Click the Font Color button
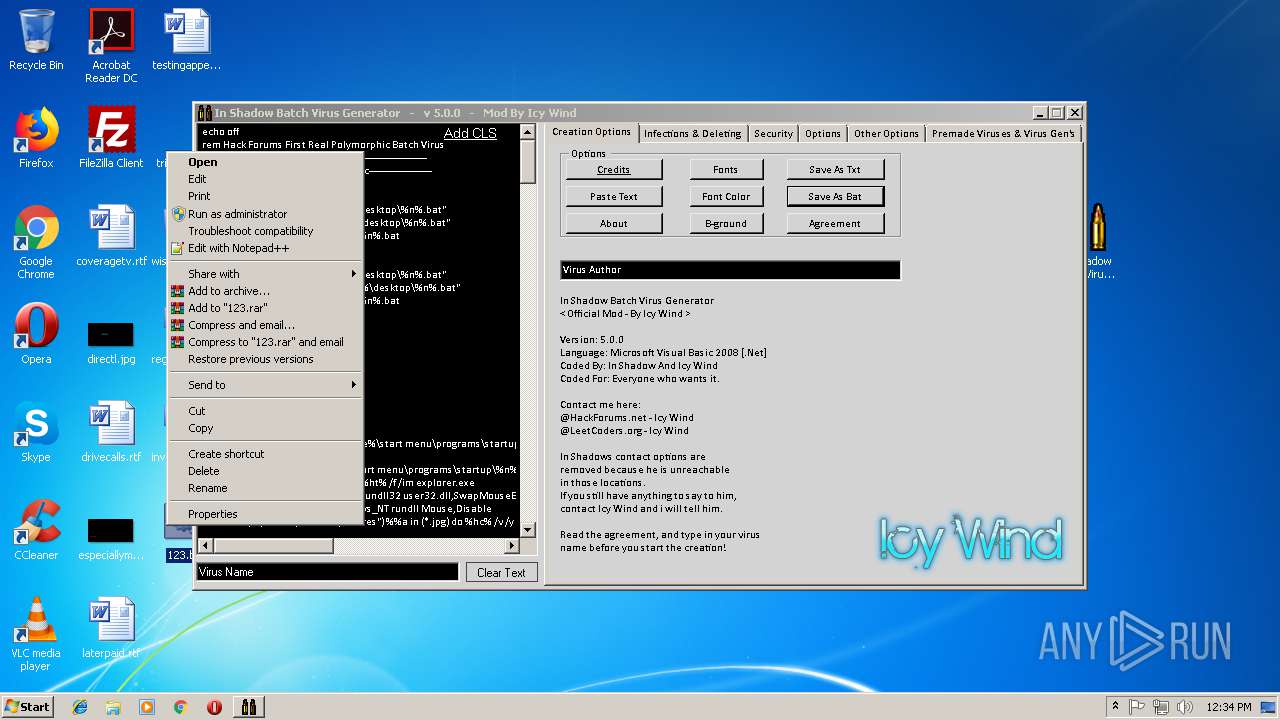 point(725,196)
